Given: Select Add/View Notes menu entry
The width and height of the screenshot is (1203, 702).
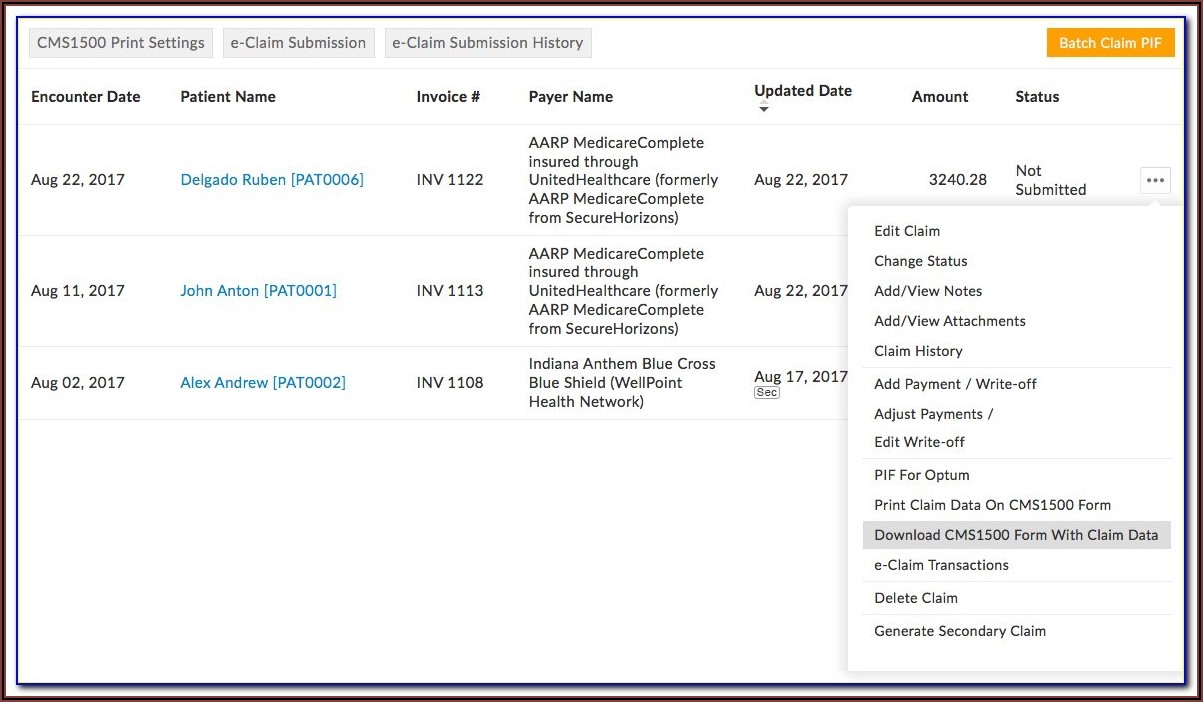Looking at the screenshot, I should click(x=928, y=291).
